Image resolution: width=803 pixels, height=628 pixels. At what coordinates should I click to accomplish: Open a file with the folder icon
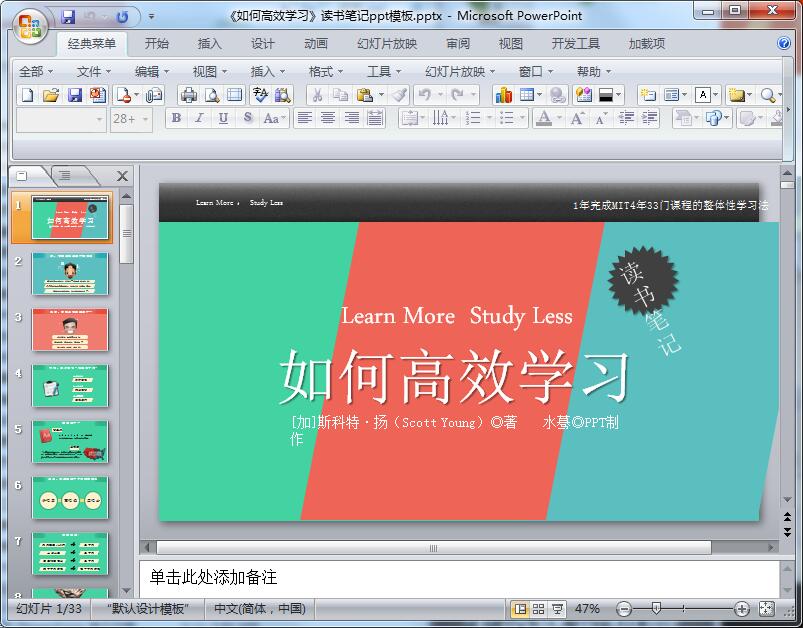[51, 95]
